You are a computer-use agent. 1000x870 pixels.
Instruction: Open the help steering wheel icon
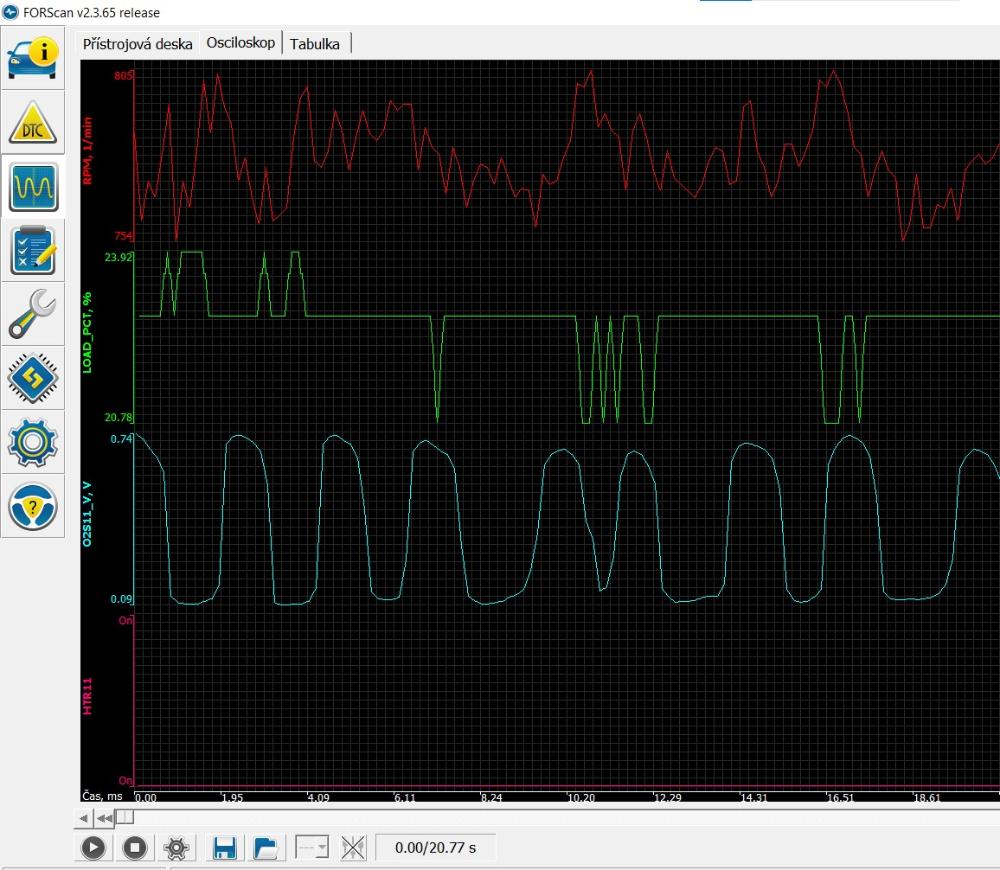[33, 505]
